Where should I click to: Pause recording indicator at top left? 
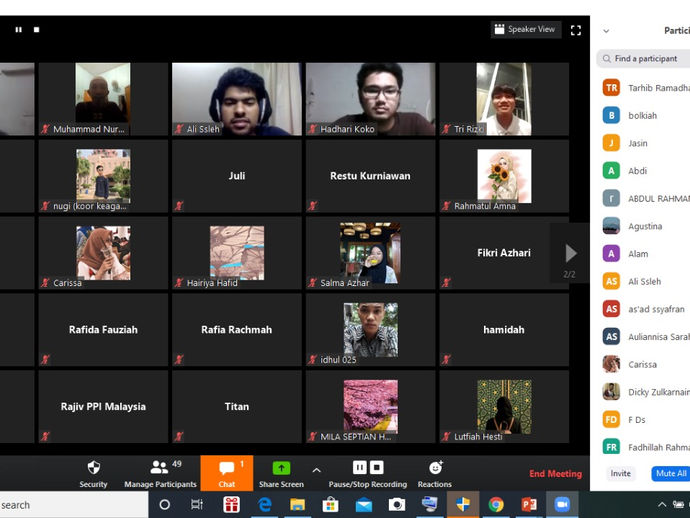click(18, 29)
